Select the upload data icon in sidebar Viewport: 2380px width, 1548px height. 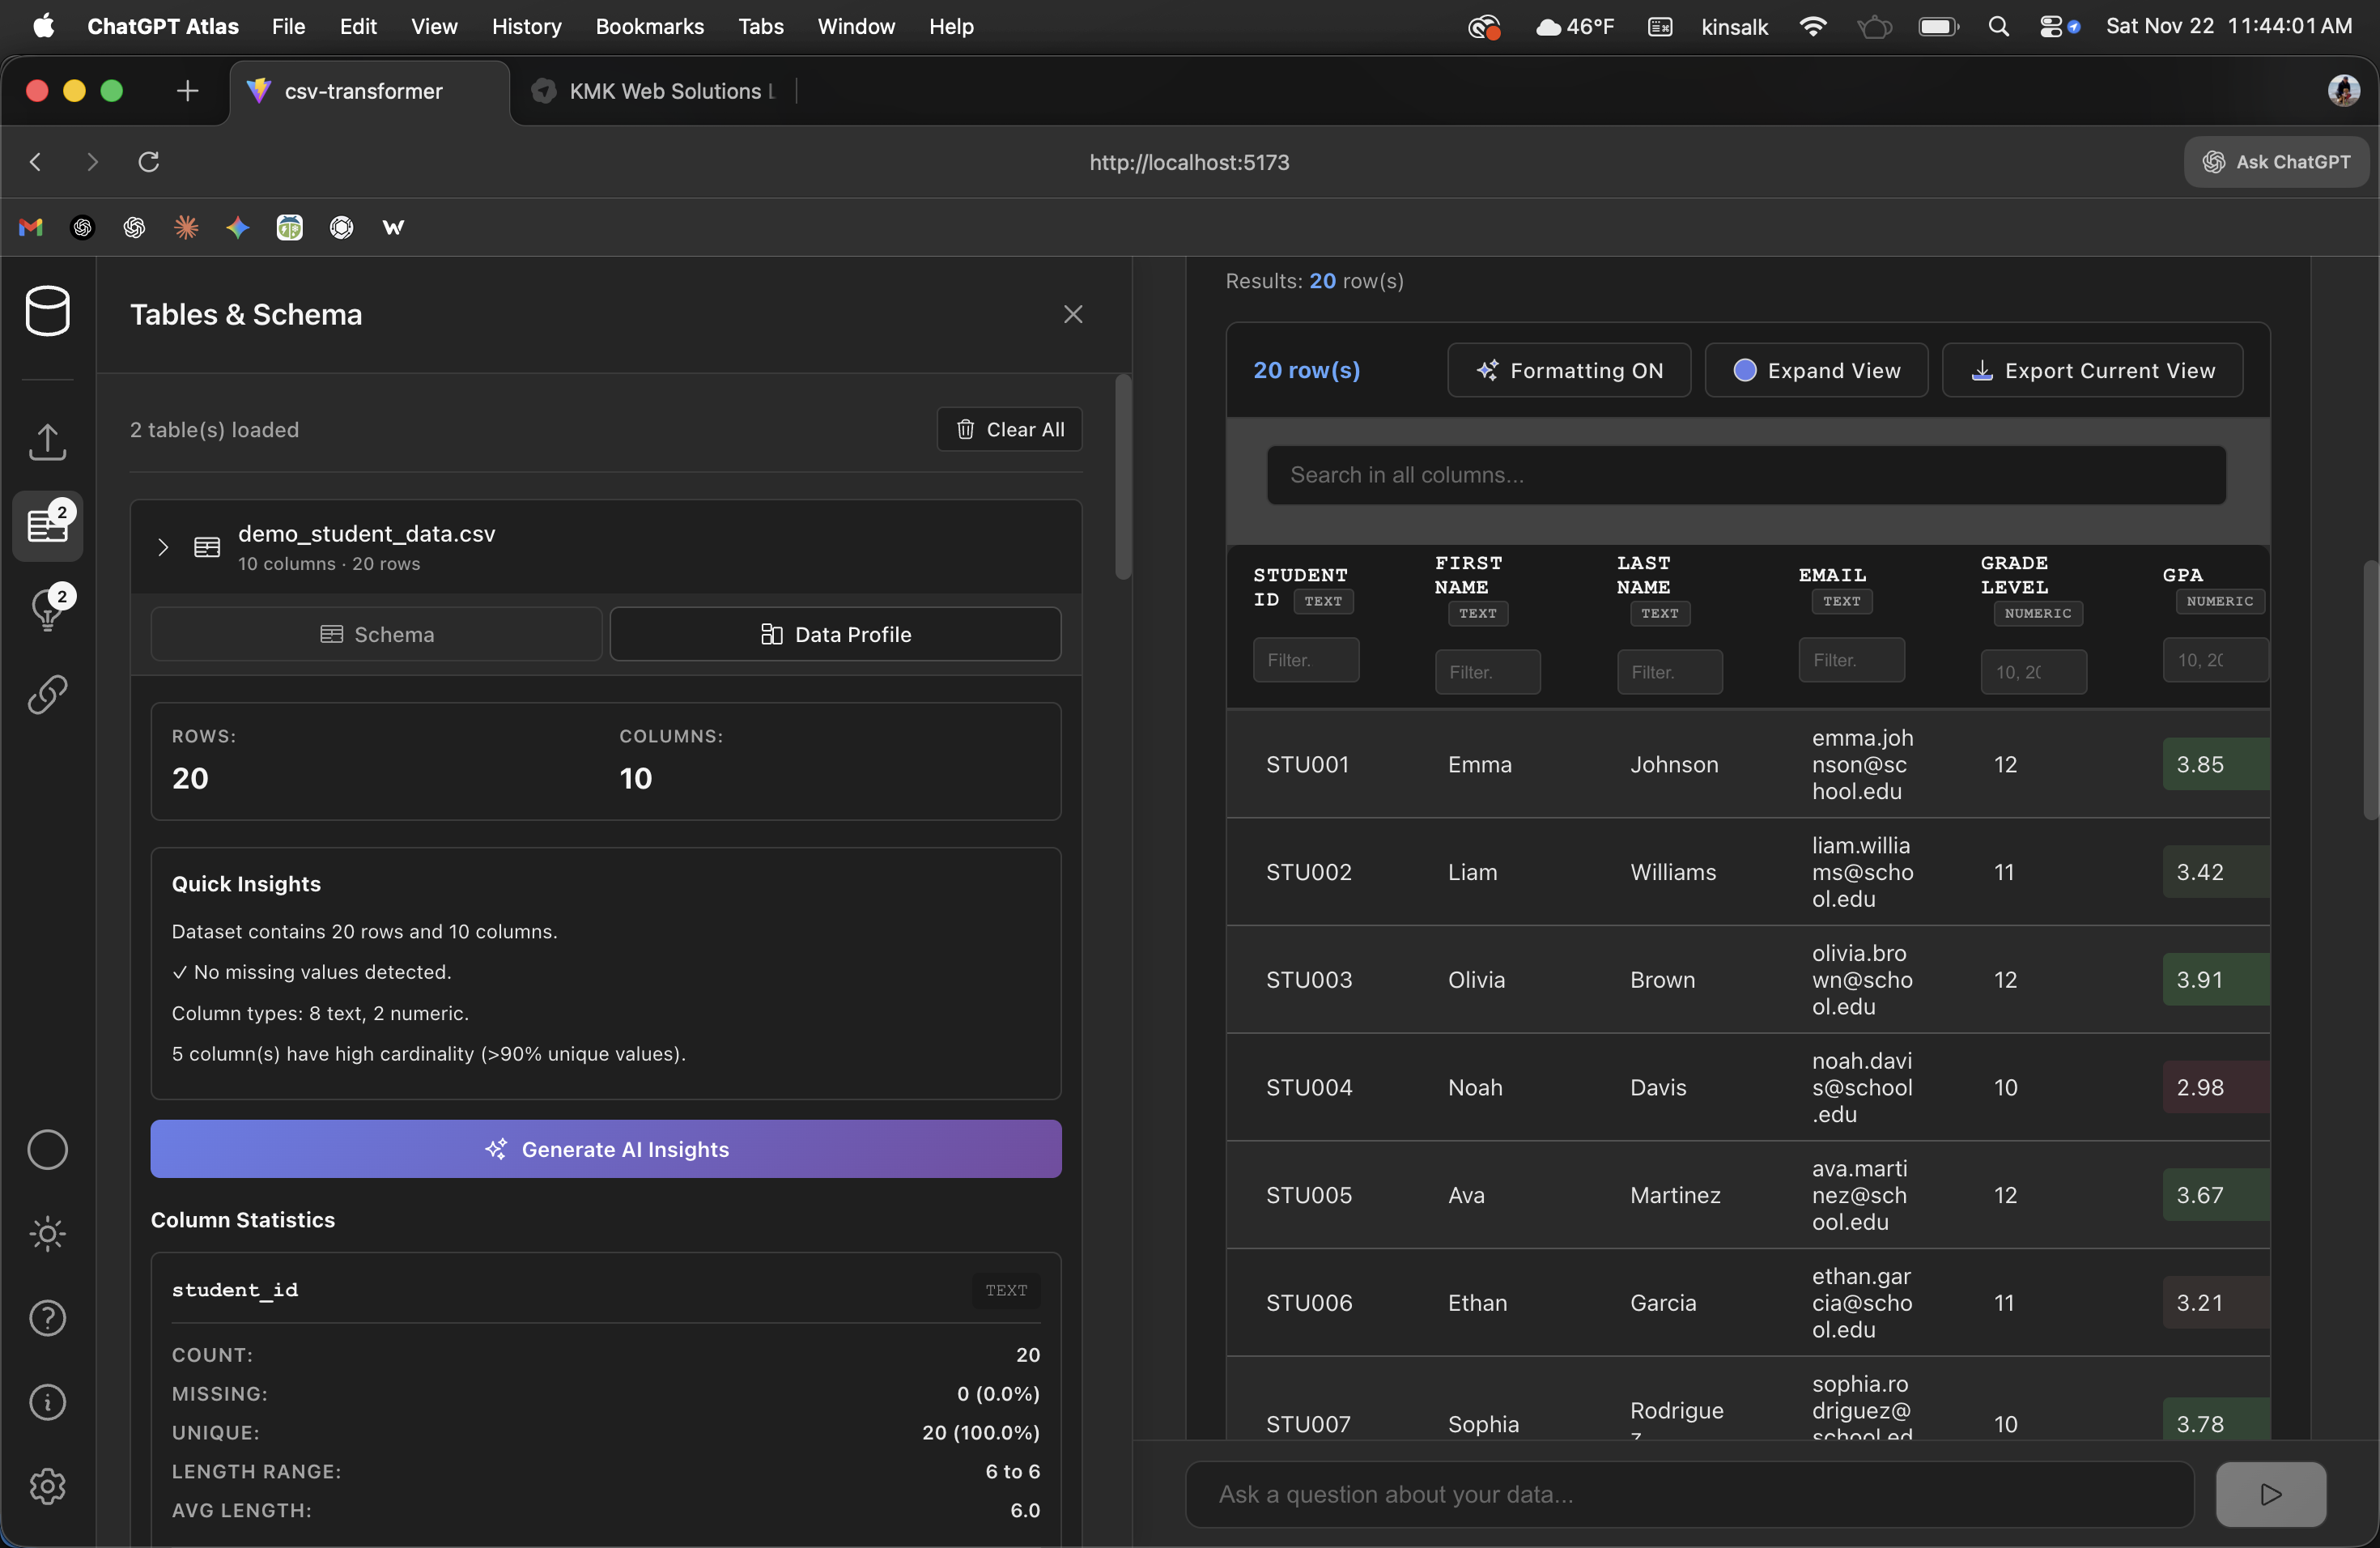(47, 442)
